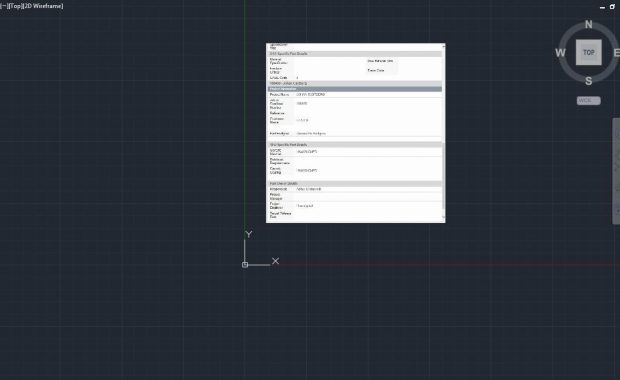Viewport: 620px width, 380px height.
Task: Minimize the drawing viewport window
Action: 602,7
